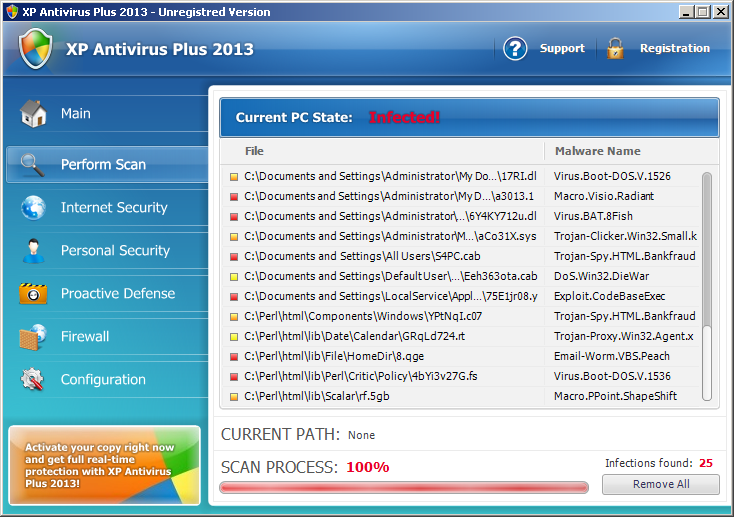Click the person icon for Personal Security
The width and height of the screenshot is (734, 517).
[x=33, y=250]
